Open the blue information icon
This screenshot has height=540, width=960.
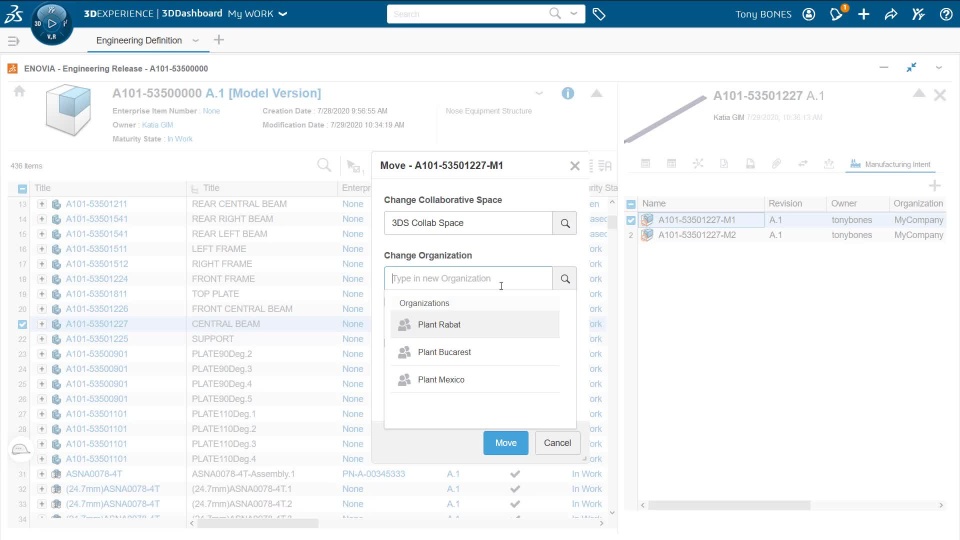click(568, 93)
